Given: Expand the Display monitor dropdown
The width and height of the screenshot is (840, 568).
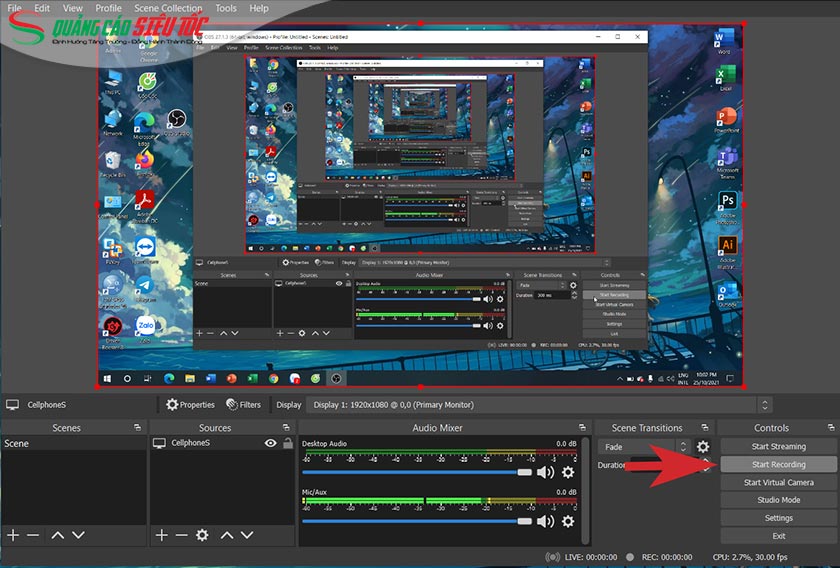Looking at the screenshot, I should [x=765, y=405].
